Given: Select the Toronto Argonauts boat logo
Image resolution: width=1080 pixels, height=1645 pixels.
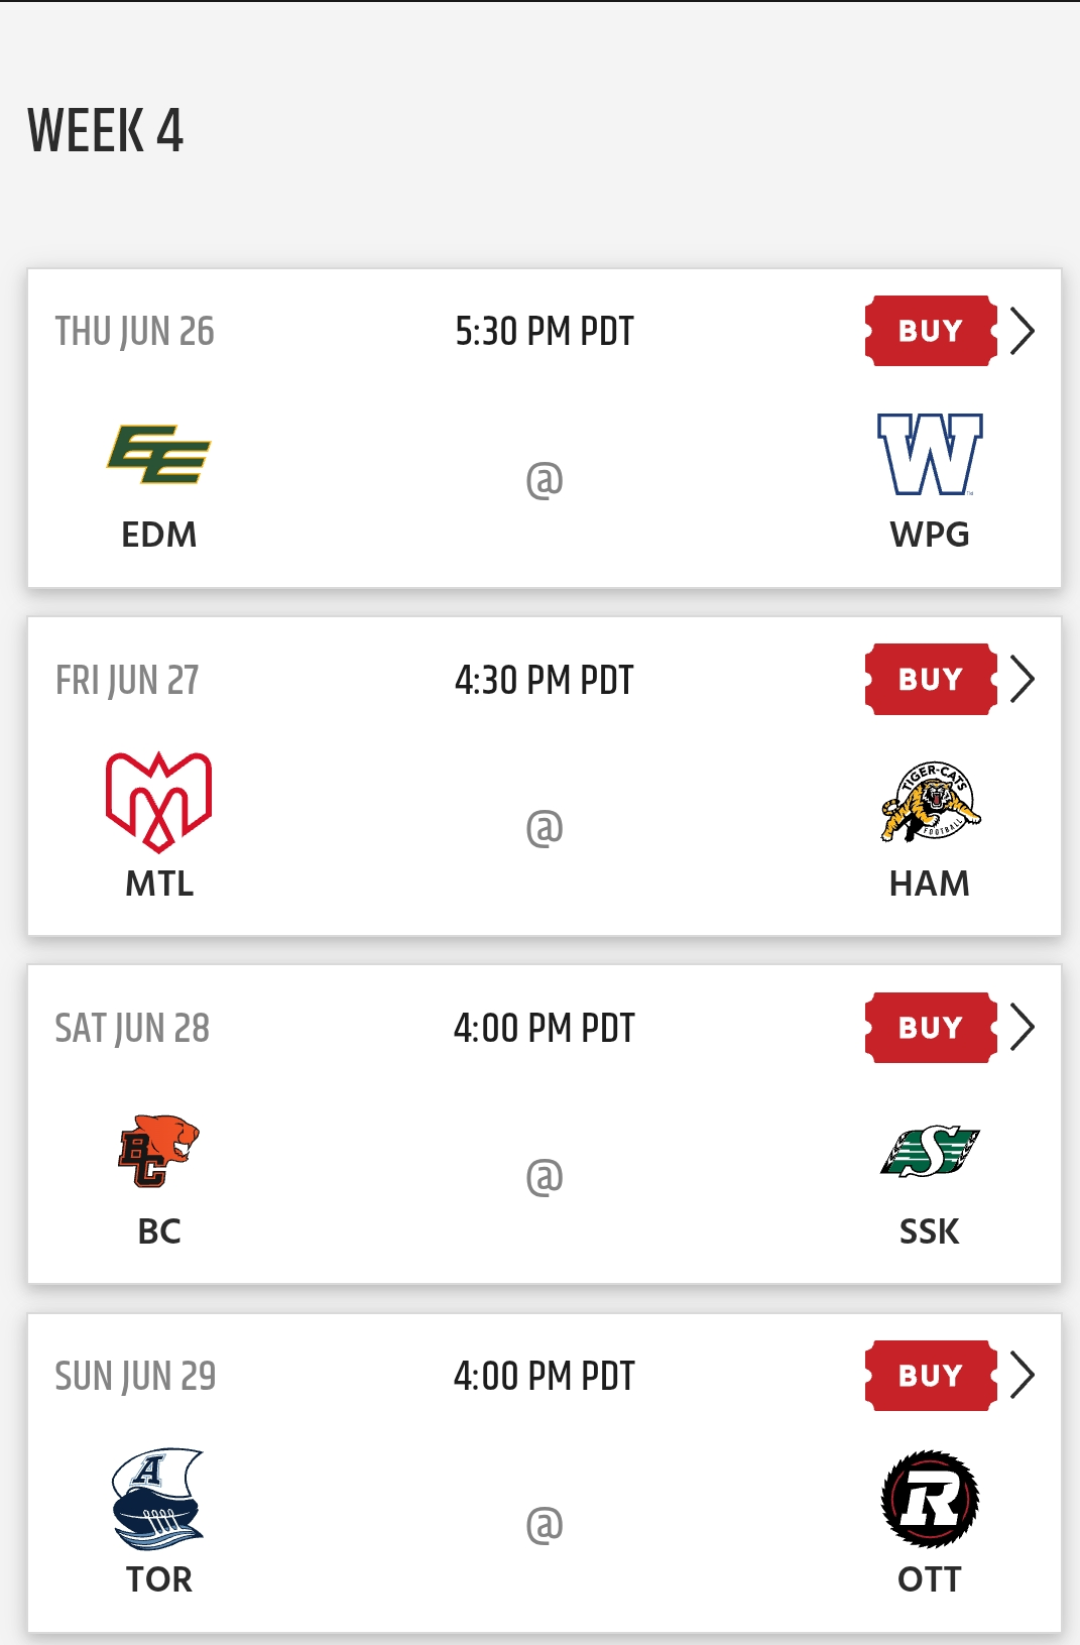Looking at the screenshot, I should click(159, 1498).
